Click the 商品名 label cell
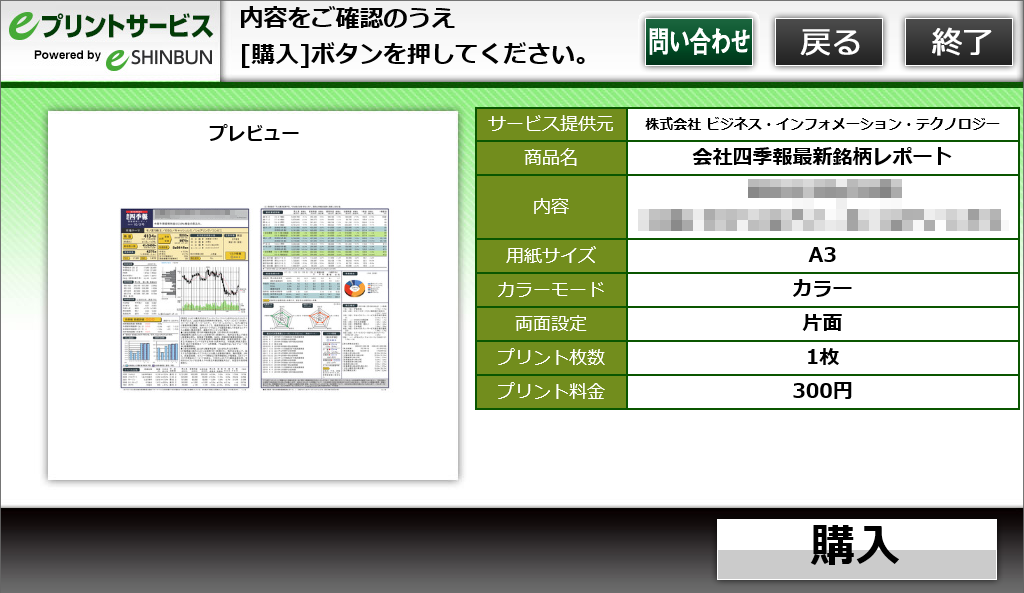Screen dimensions: 1024x593 click(551, 157)
